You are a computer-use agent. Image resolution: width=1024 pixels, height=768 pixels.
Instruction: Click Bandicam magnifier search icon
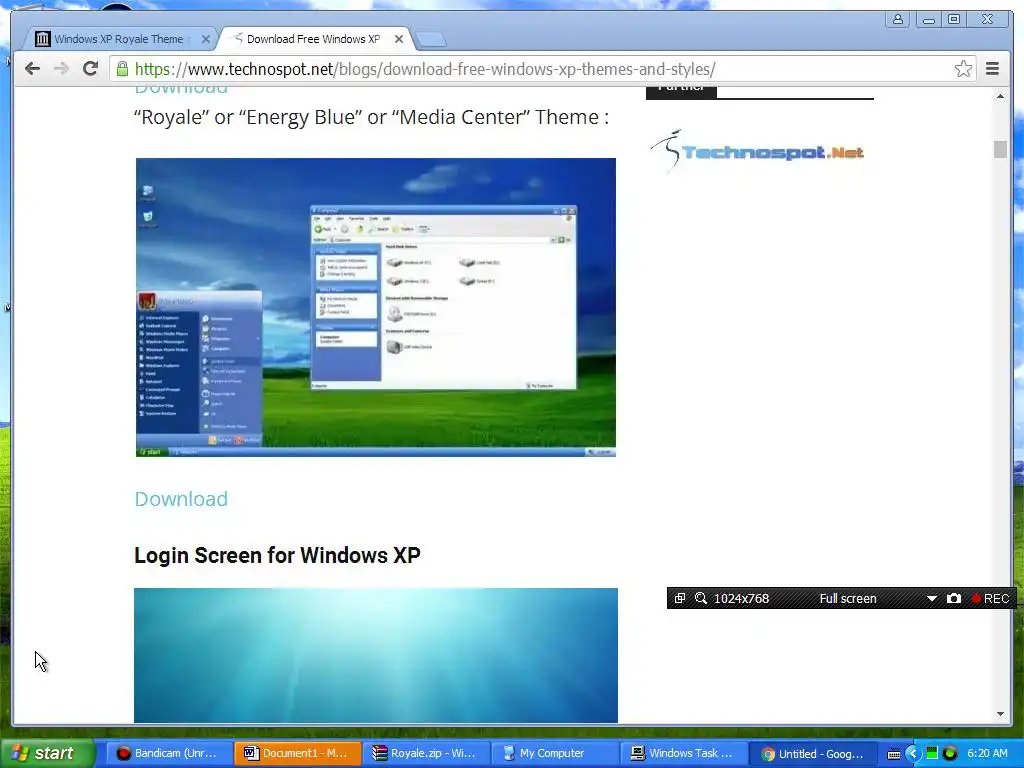(x=701, y=598)
